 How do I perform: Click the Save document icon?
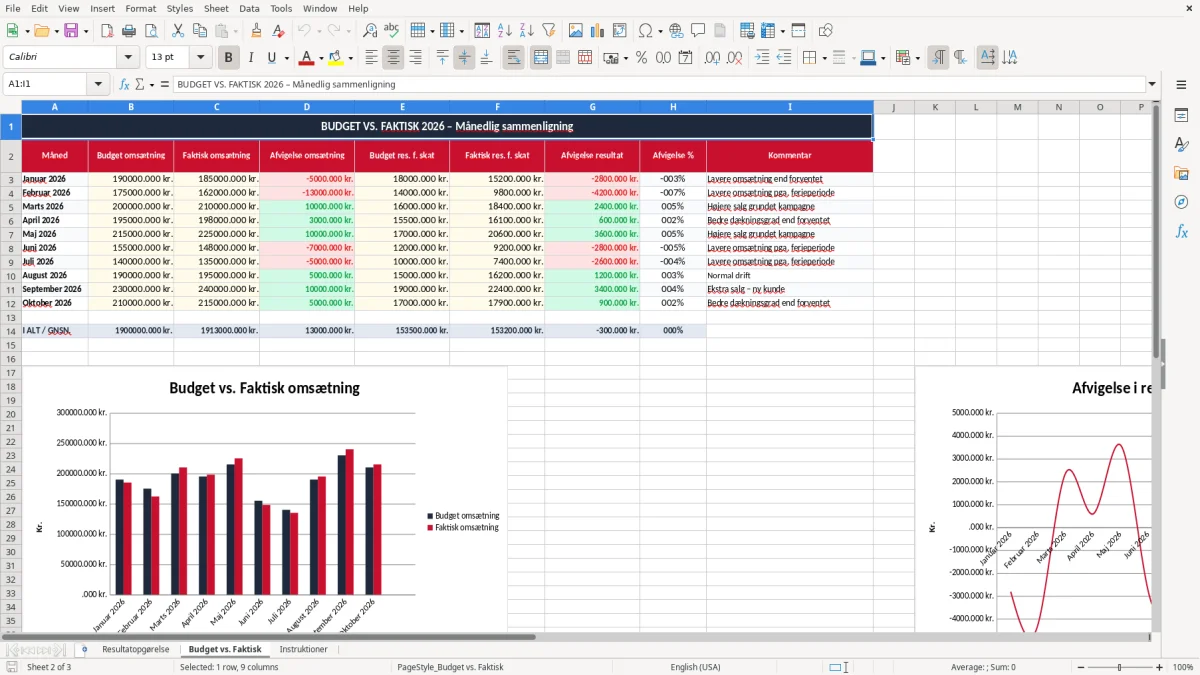(73, 31)
